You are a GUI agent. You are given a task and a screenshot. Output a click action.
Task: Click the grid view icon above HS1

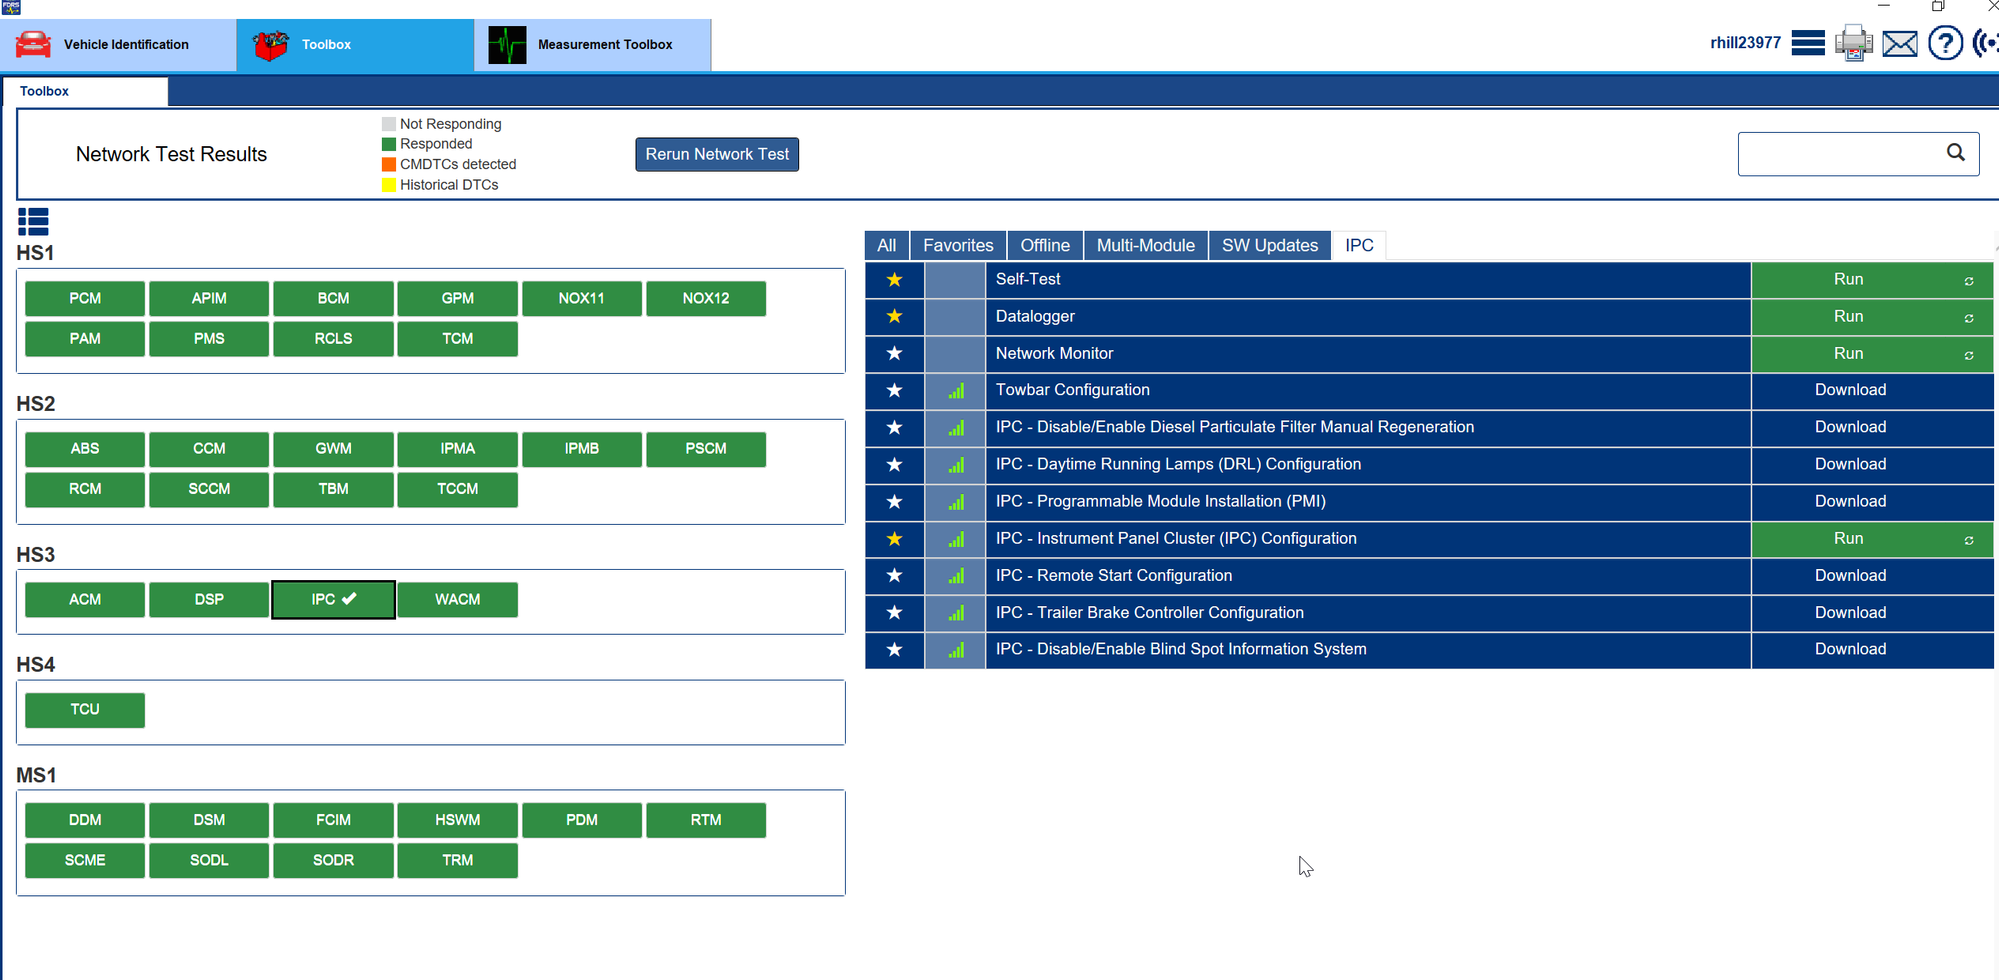[x=33, y=220]
